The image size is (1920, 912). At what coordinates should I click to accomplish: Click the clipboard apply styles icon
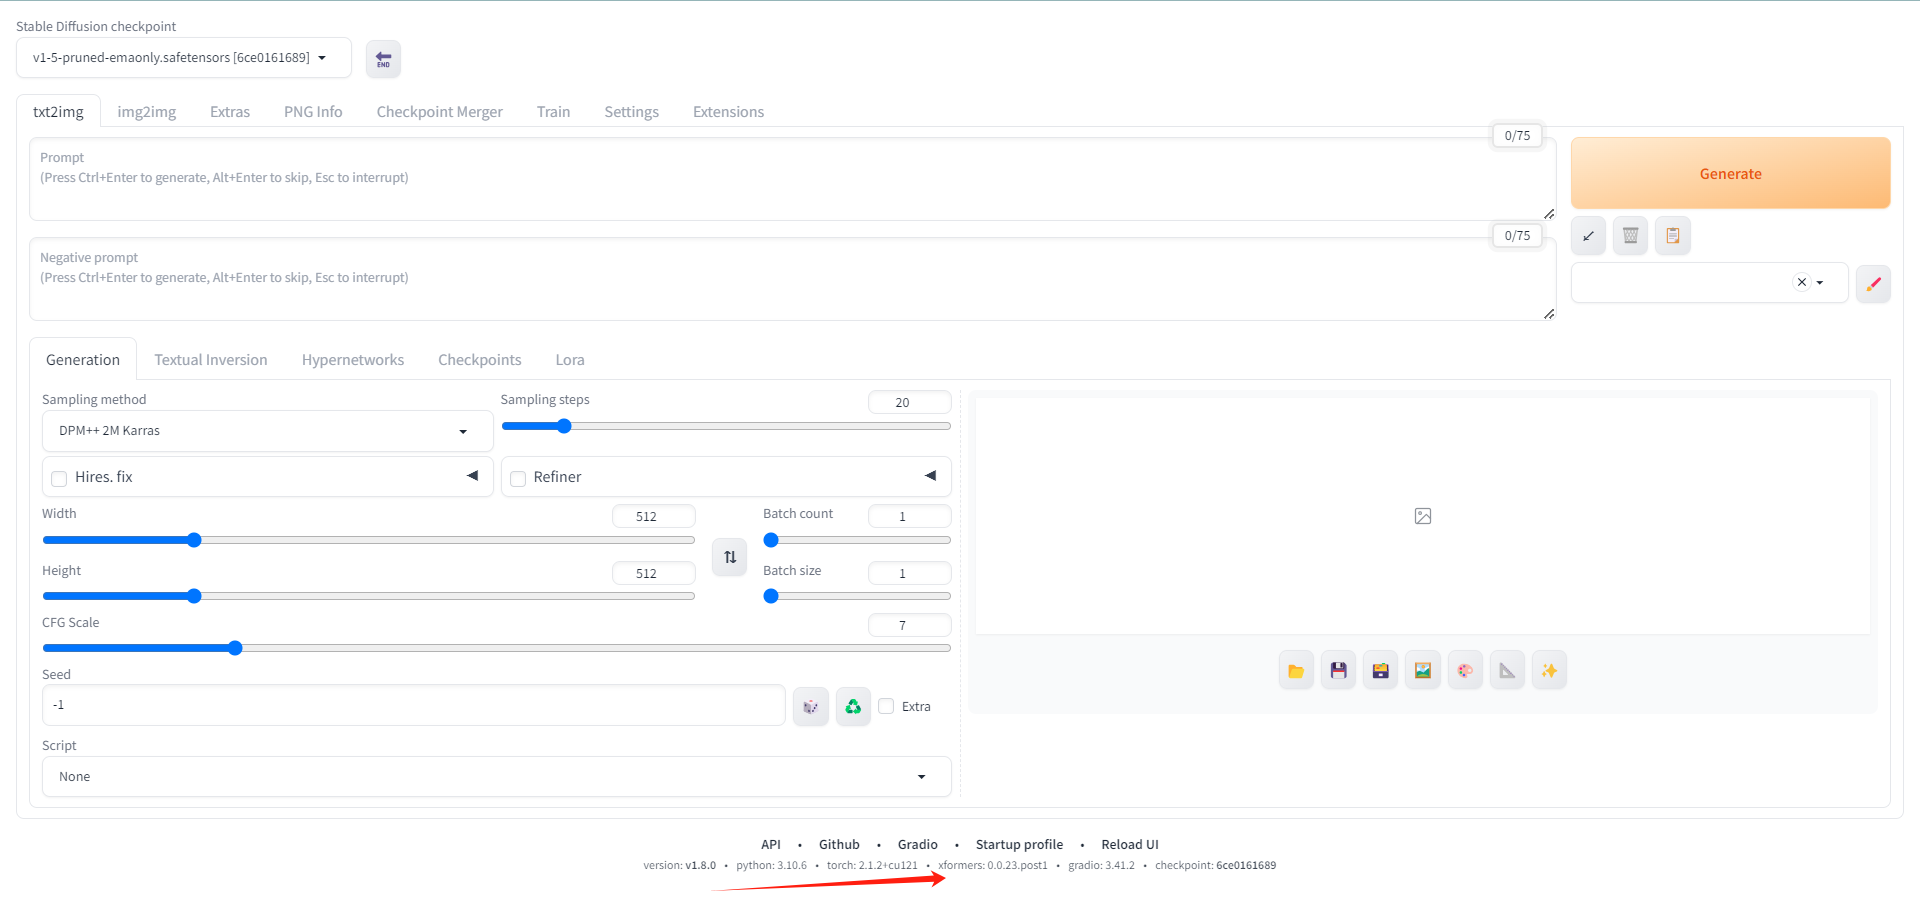[x=1672, y=236]
